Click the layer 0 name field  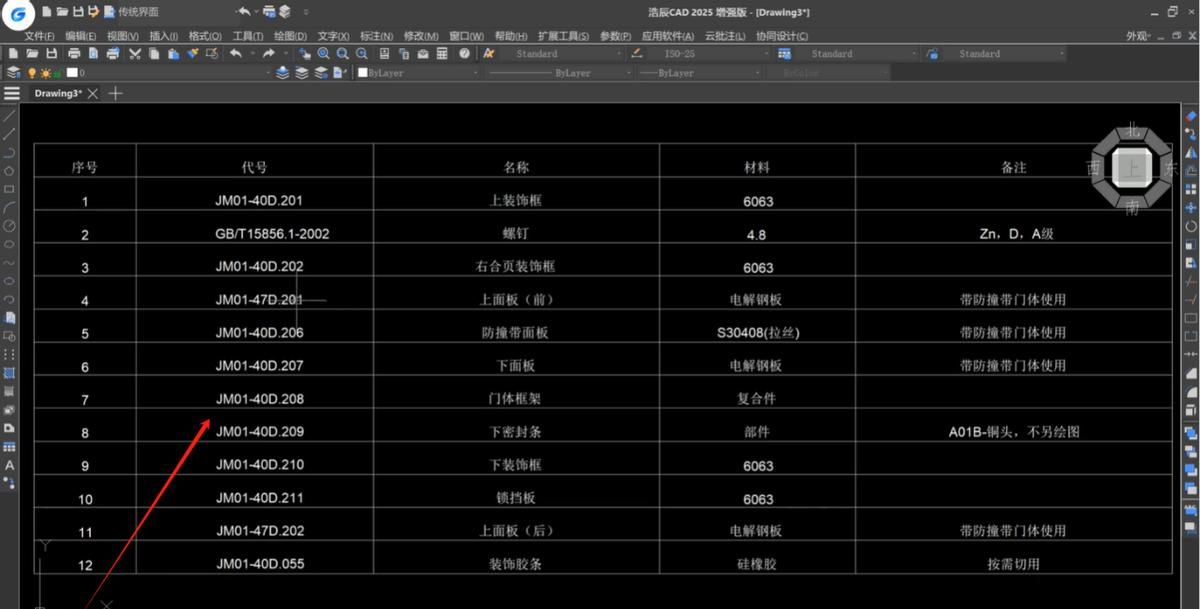pyautogui.click(x=85, y=72)
